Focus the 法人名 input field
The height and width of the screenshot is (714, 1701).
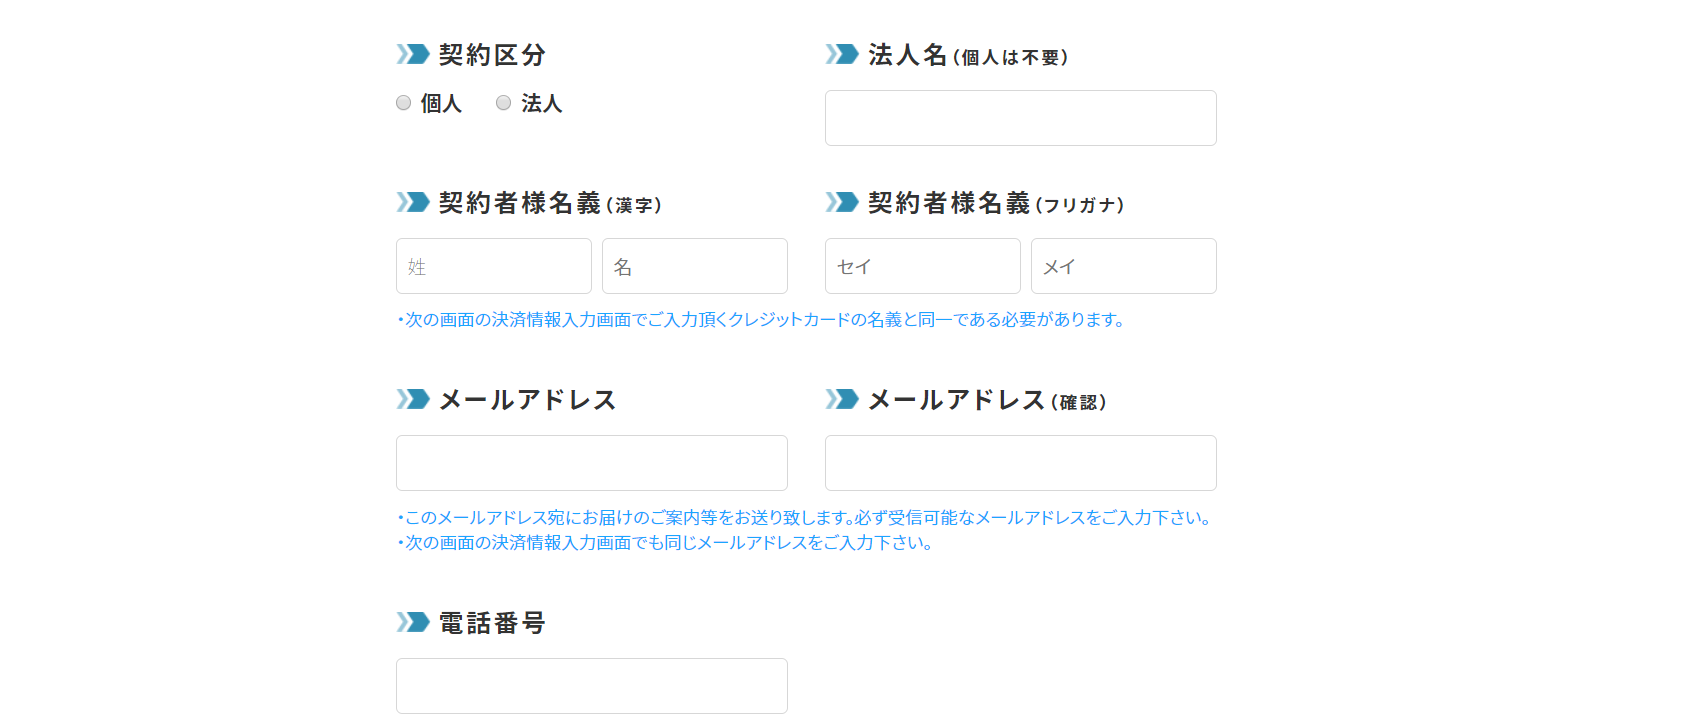(1020, 118)
